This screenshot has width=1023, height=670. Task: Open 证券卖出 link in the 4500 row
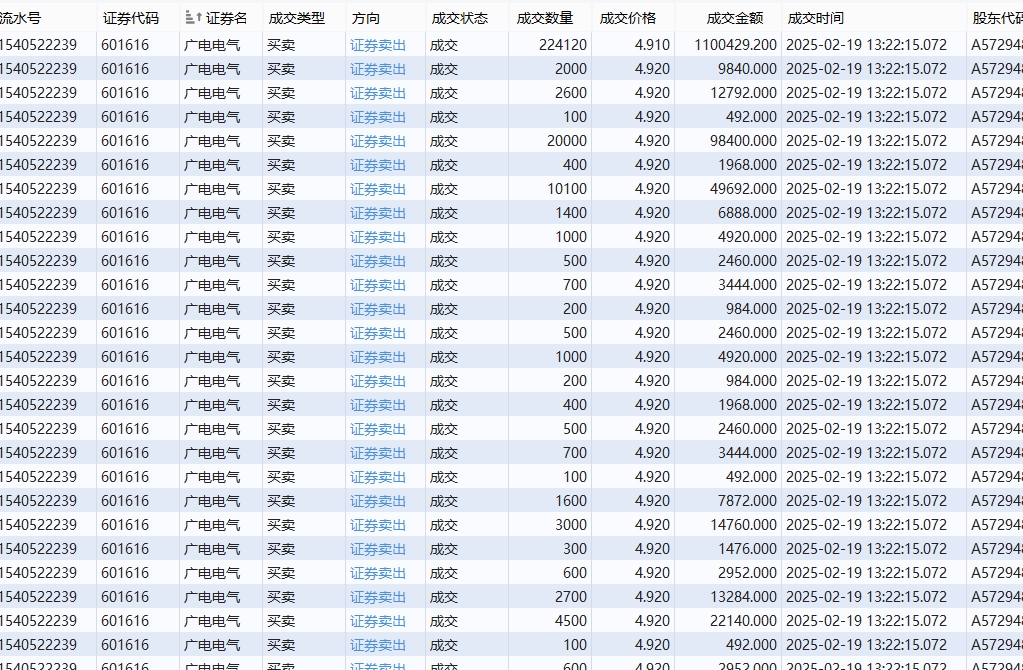378,621
